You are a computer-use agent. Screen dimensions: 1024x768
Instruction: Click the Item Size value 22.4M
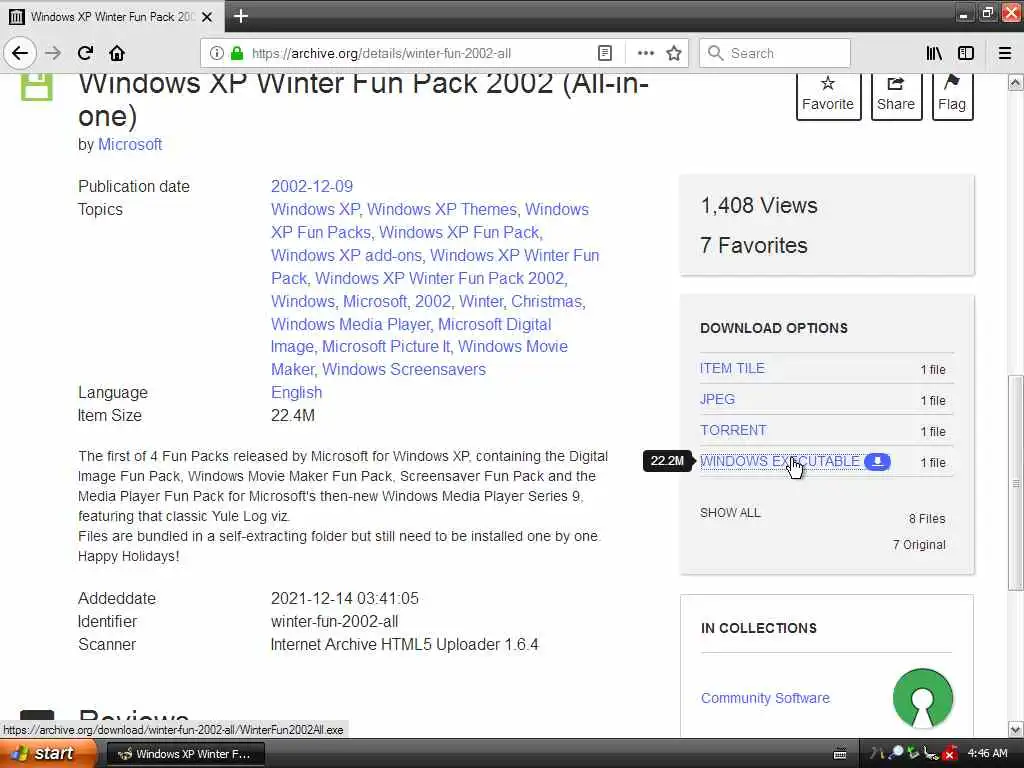[x=293, y=415]
